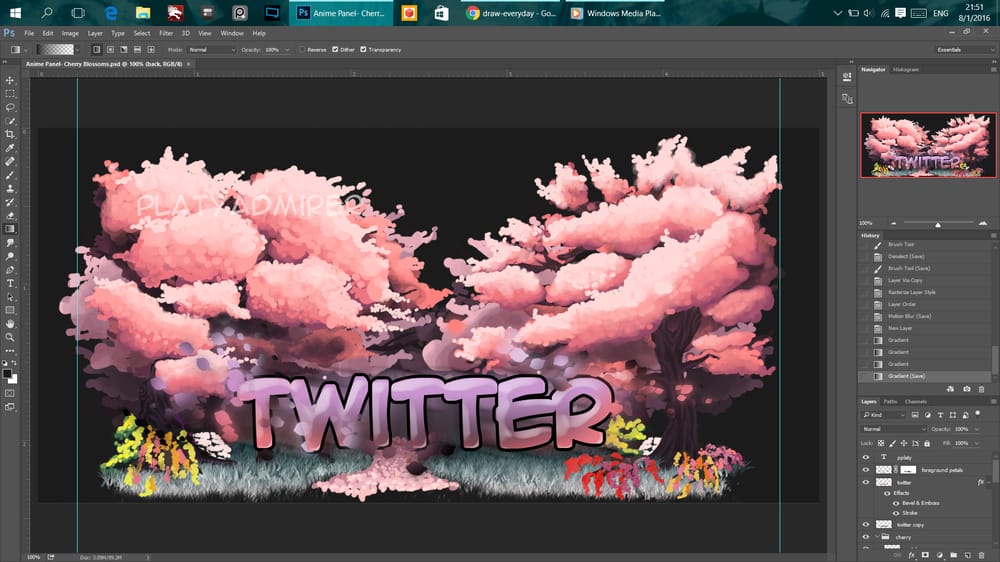This screenshot has width=1000, height=562.
Task: Choose the Diamond Gradient style icon
Action: click(151, 49)
